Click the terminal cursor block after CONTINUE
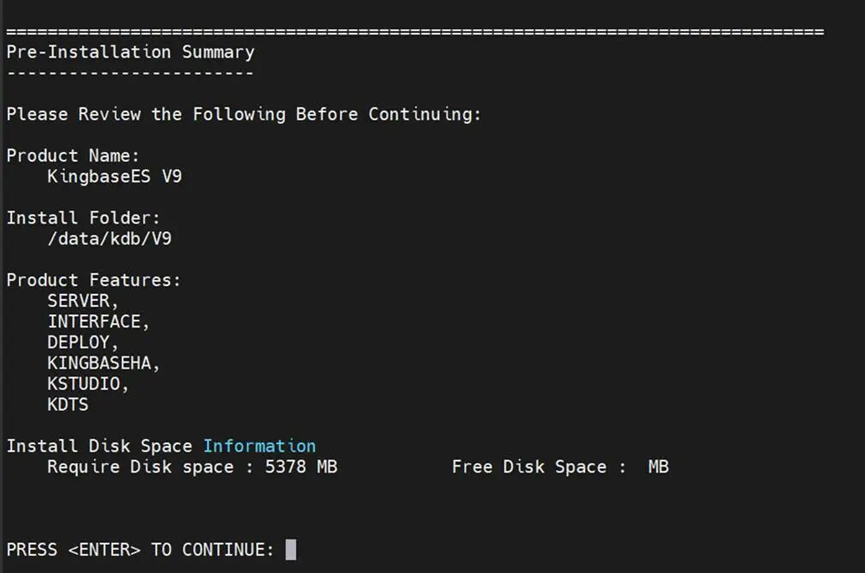Image resolution: width=865 pixels, height=573 pixels. tap(291, 550)
